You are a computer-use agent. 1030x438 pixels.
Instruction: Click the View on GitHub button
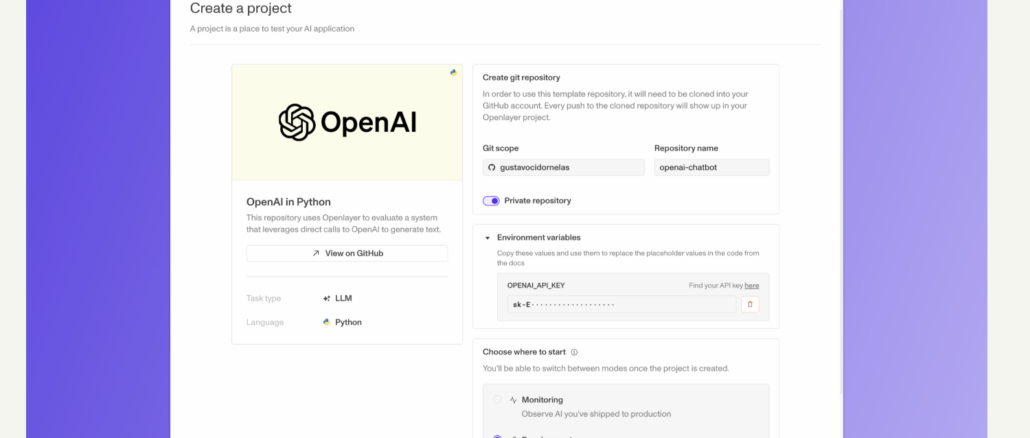tap(347, 254)
